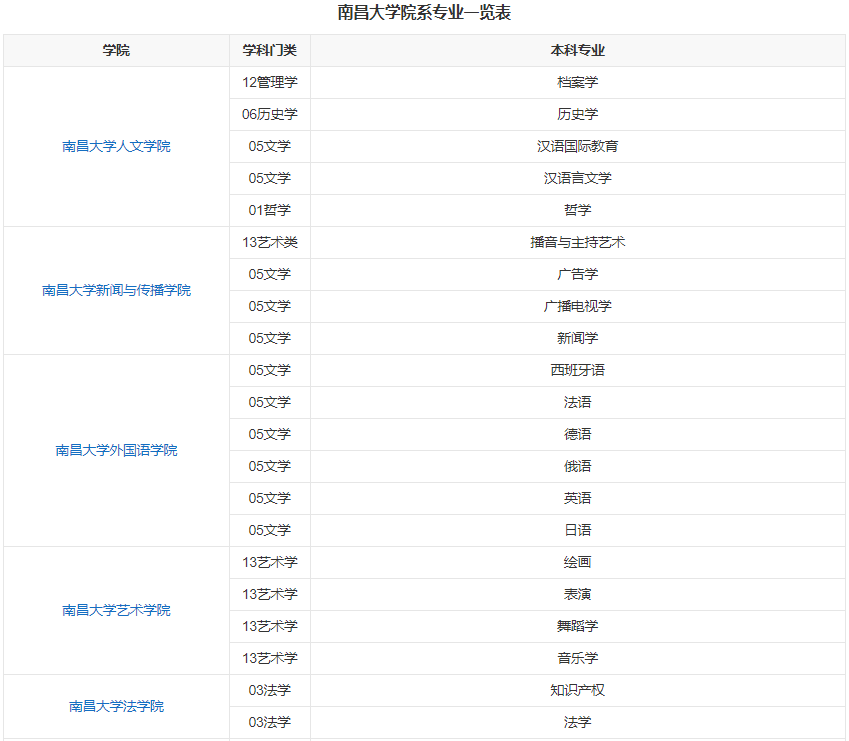Click the page title 南昌大学院系专业一览表

click(424, 12)
